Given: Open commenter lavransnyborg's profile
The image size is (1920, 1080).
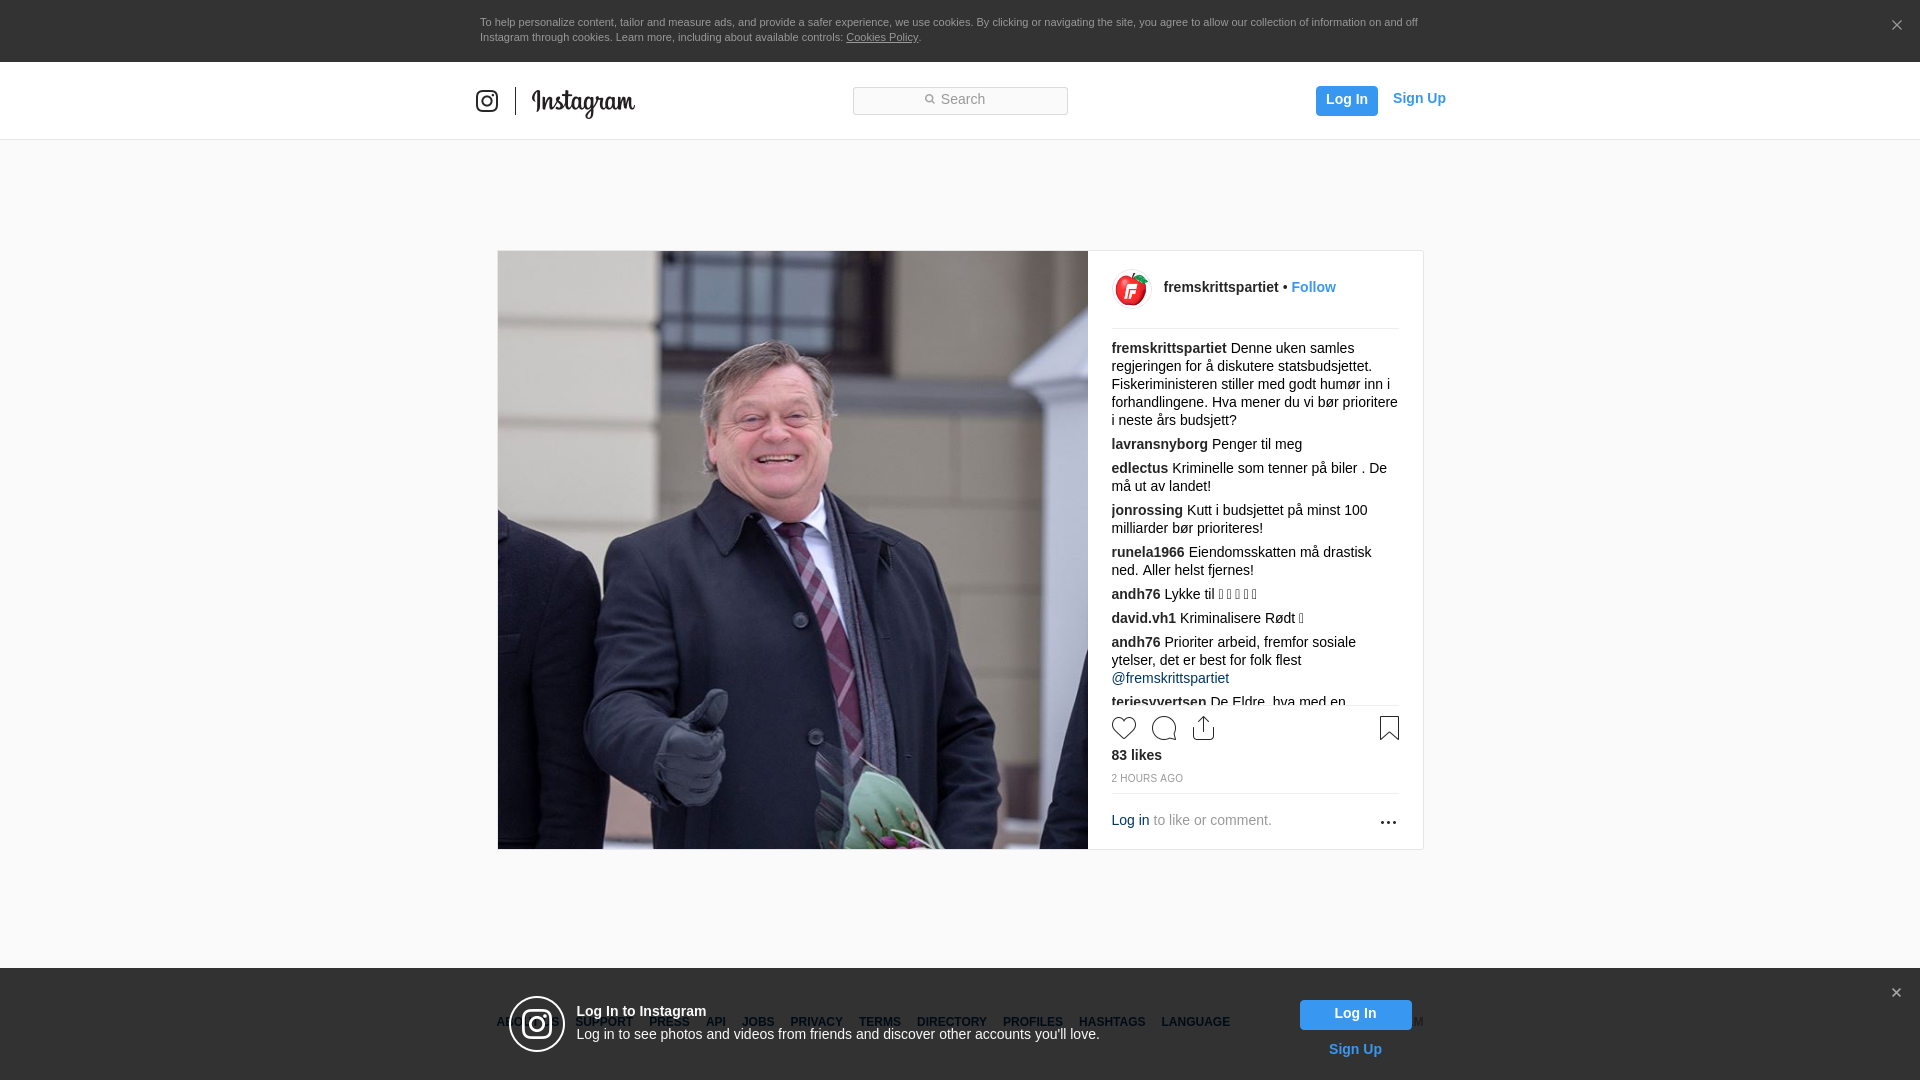Looking at the screenshot, I should (x=1159, y=444).
